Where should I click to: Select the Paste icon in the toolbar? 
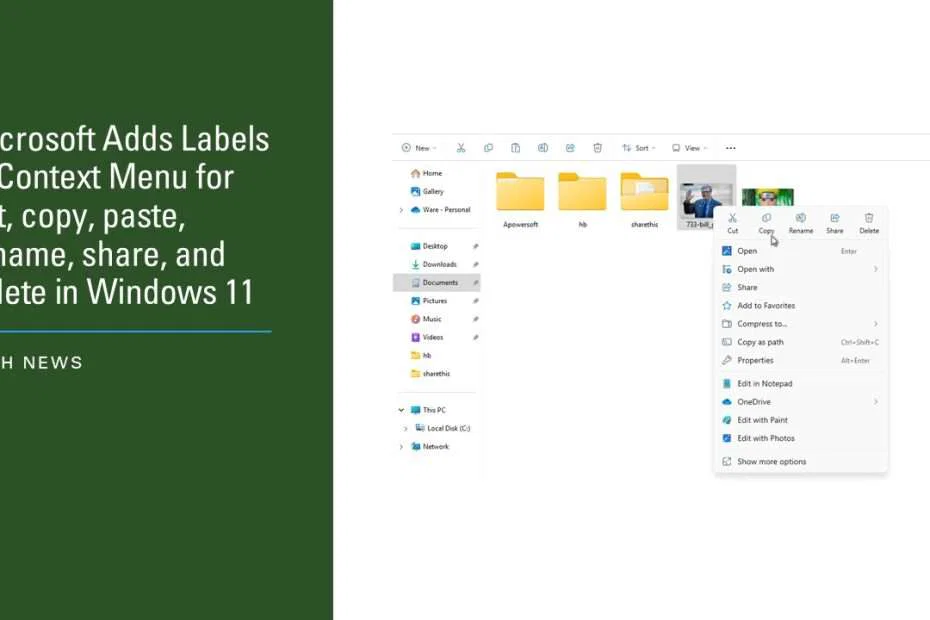[x=516, y=147]
